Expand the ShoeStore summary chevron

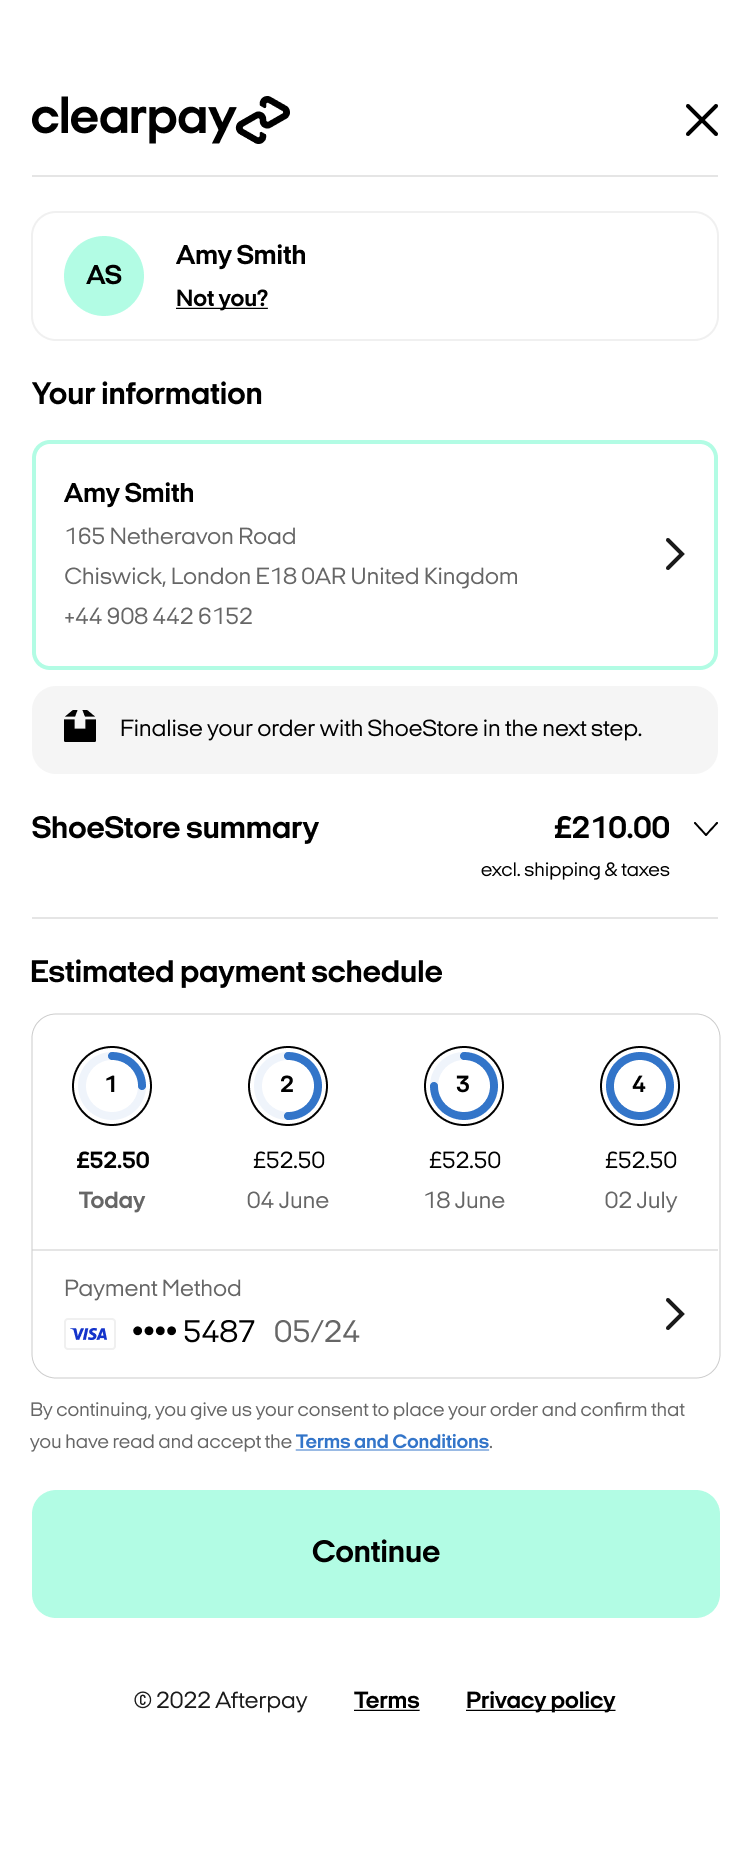click(x=706, y=829)
